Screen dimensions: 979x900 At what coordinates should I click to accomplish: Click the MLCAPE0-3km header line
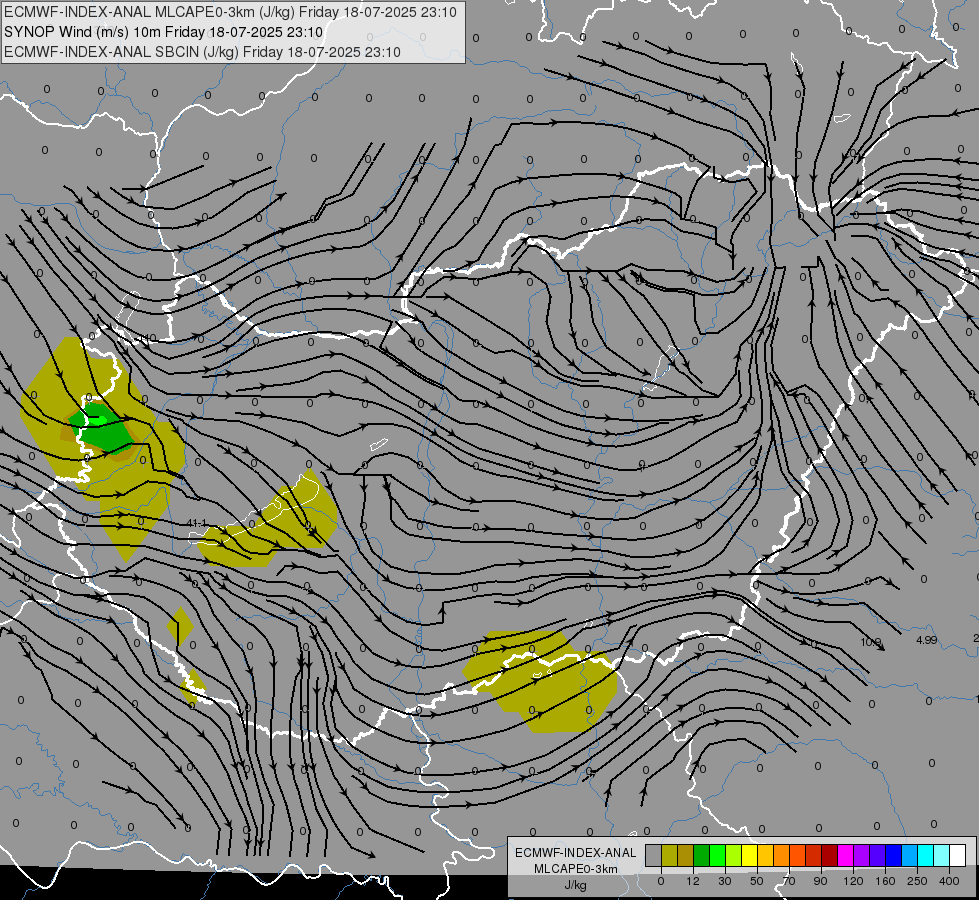[230, 12]
